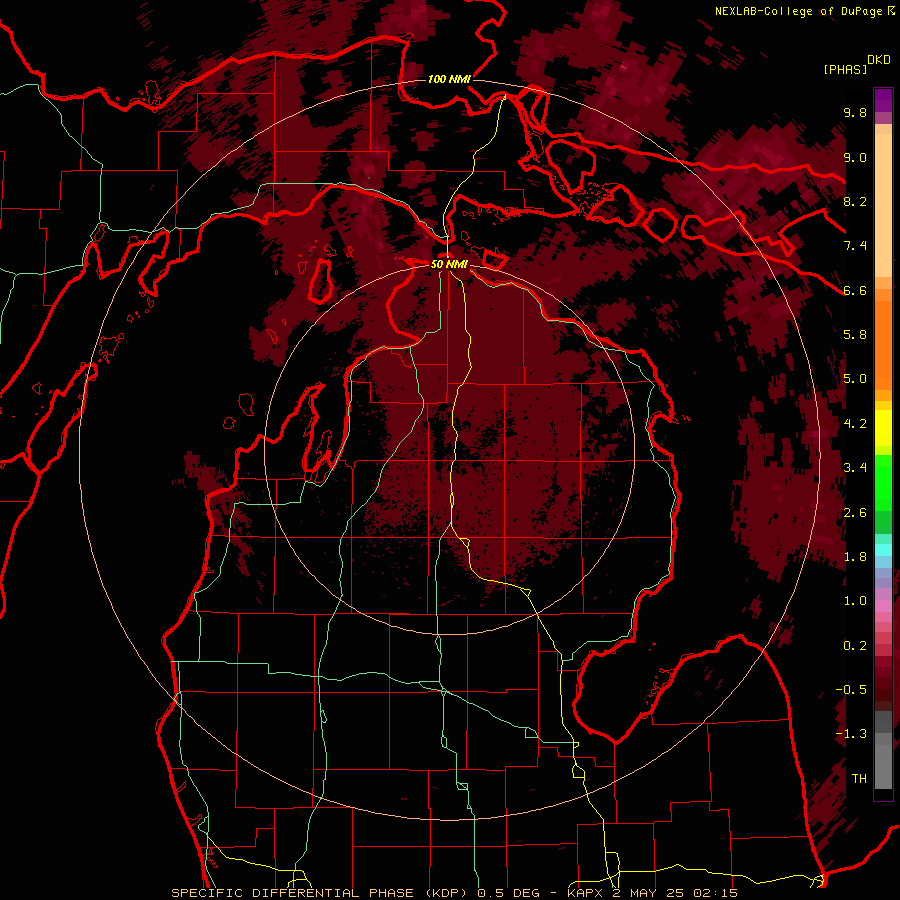
Task: Select the -1.3 value on color scale
Action: (x=851, y=734)
